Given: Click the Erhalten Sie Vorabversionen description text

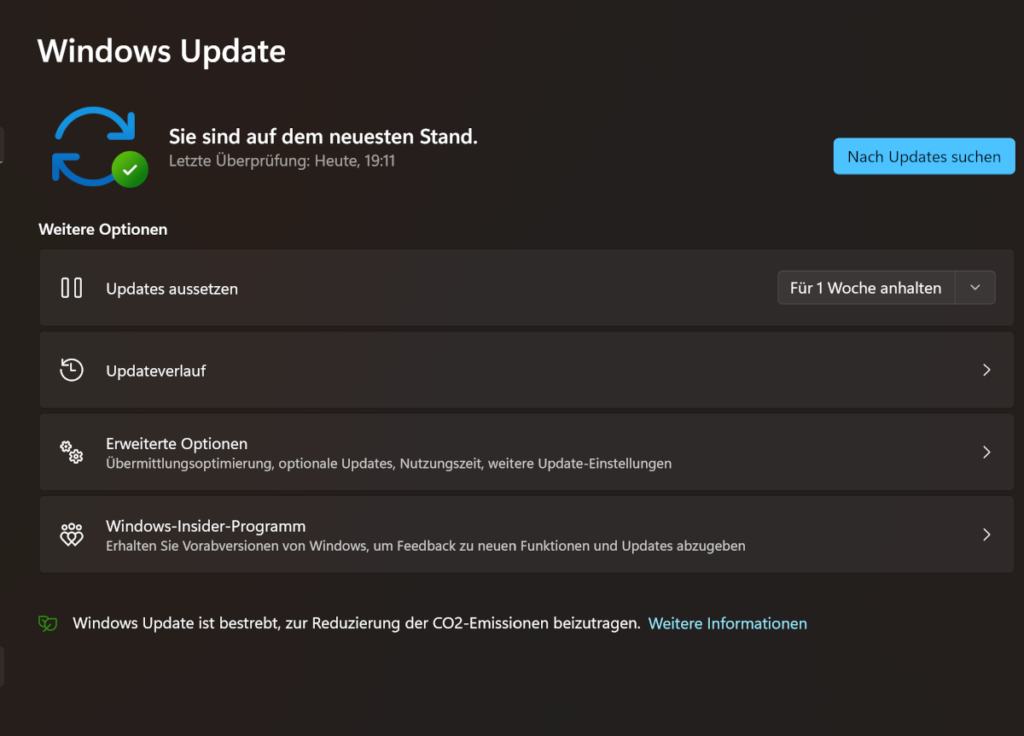Looking at the screenshot, I should click(425, 546).
